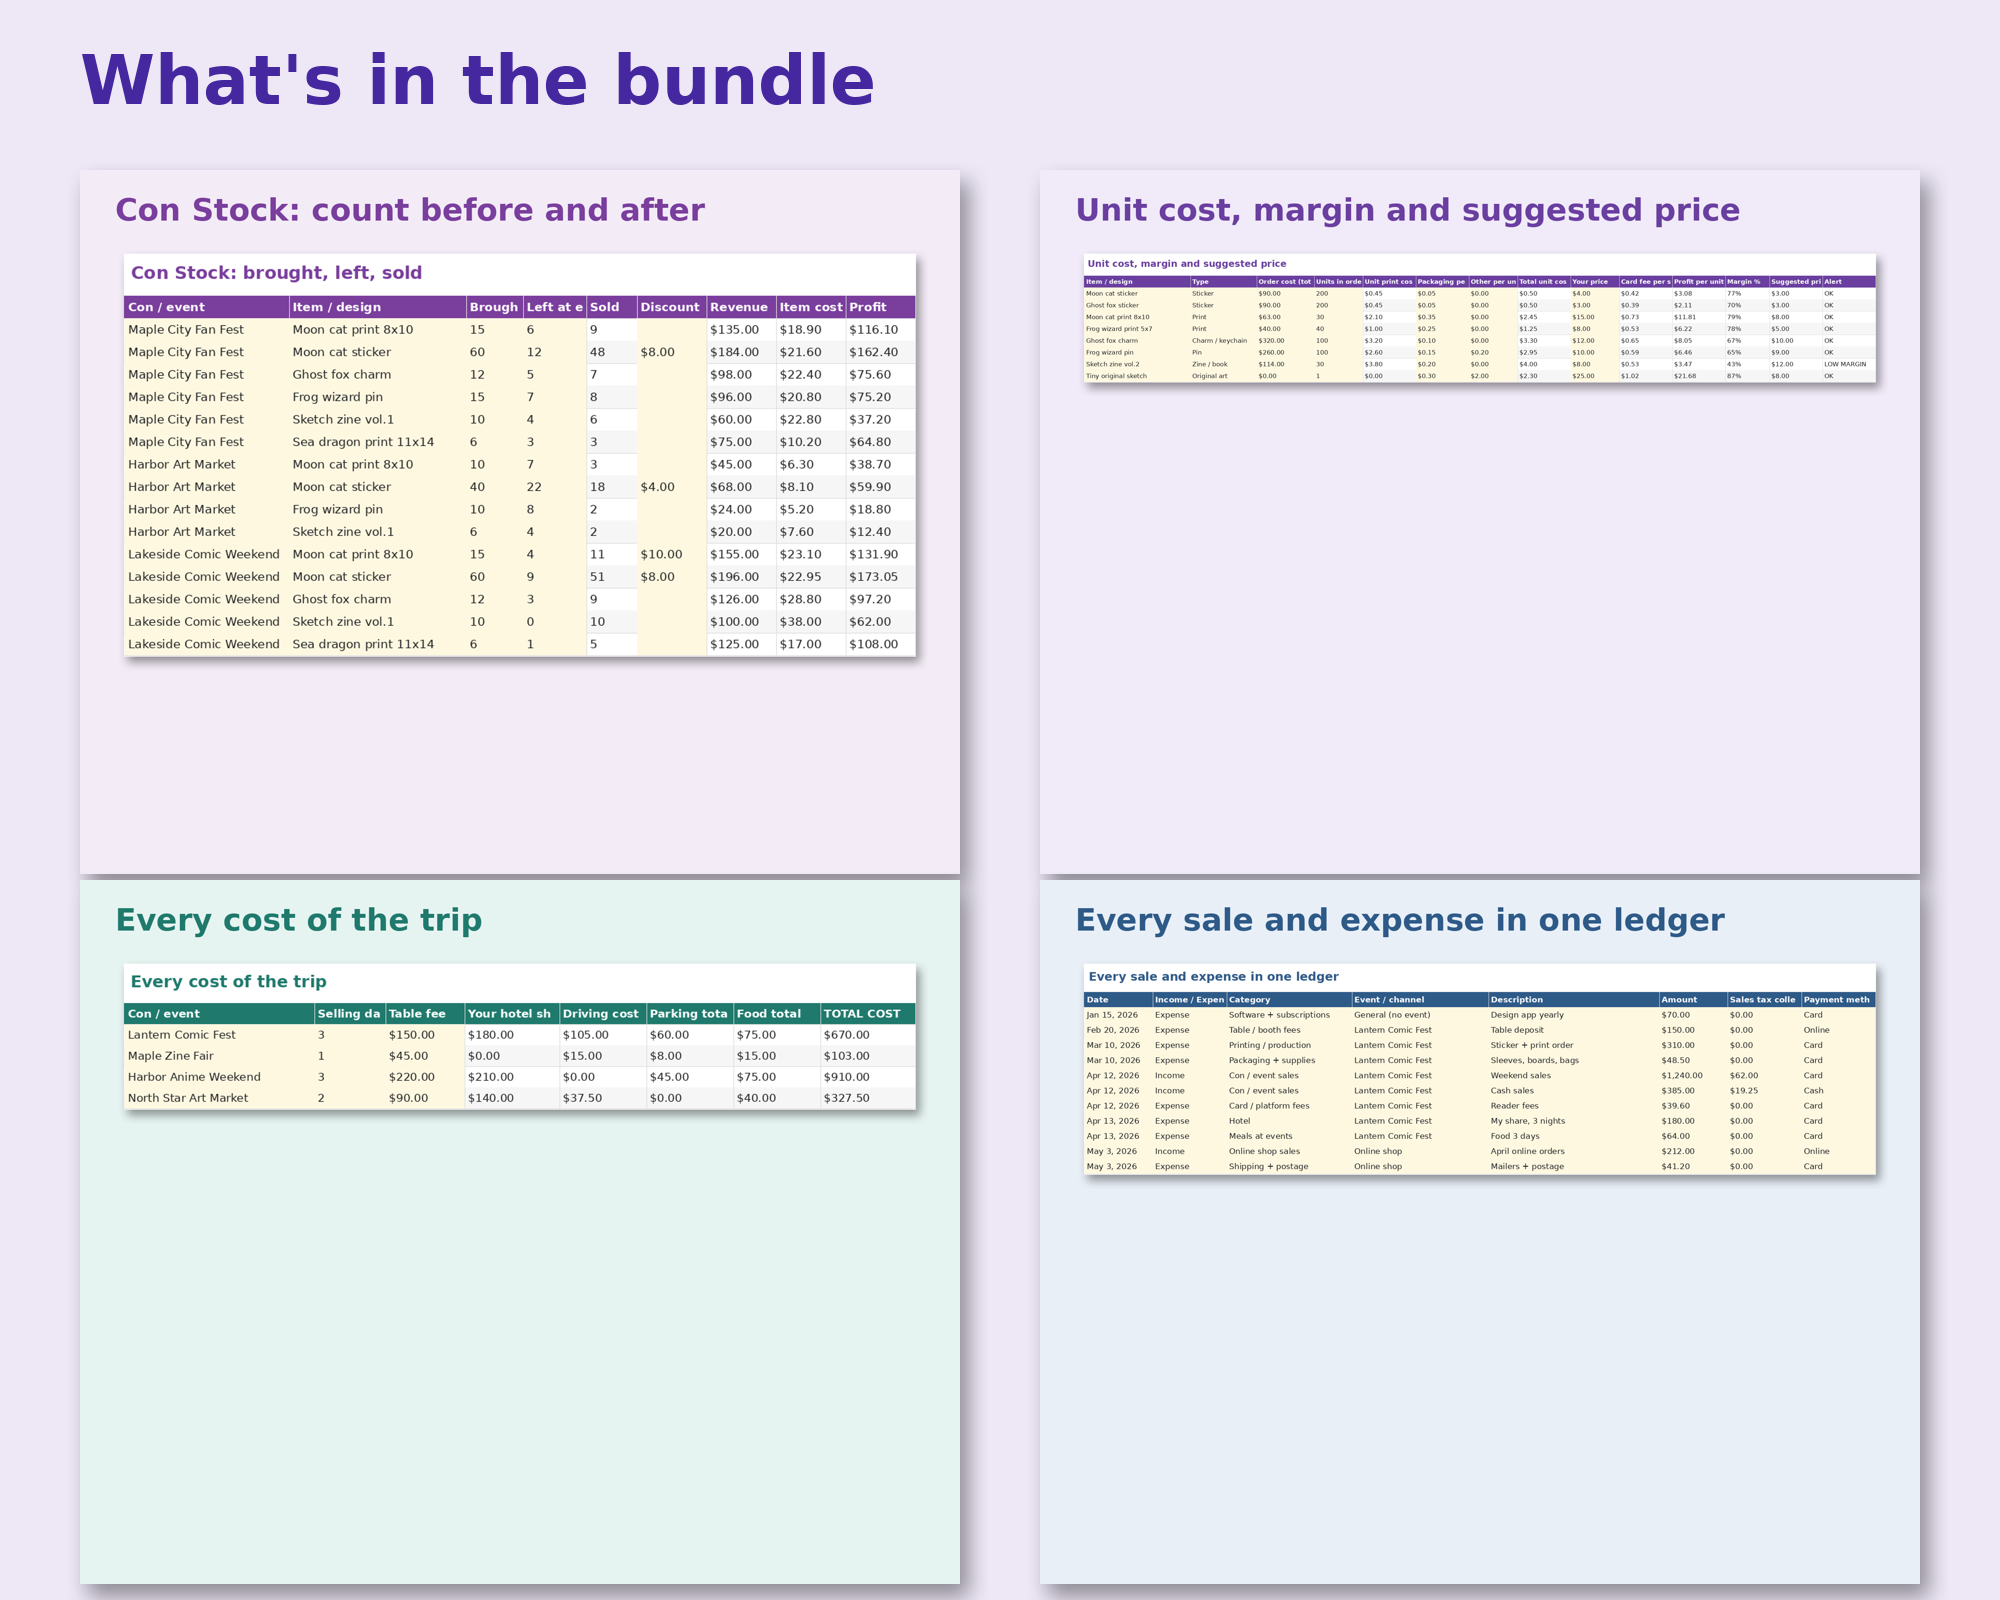
Task: Click the large "Every cost of the trip" card heading
Action: (x=299, y=920)
